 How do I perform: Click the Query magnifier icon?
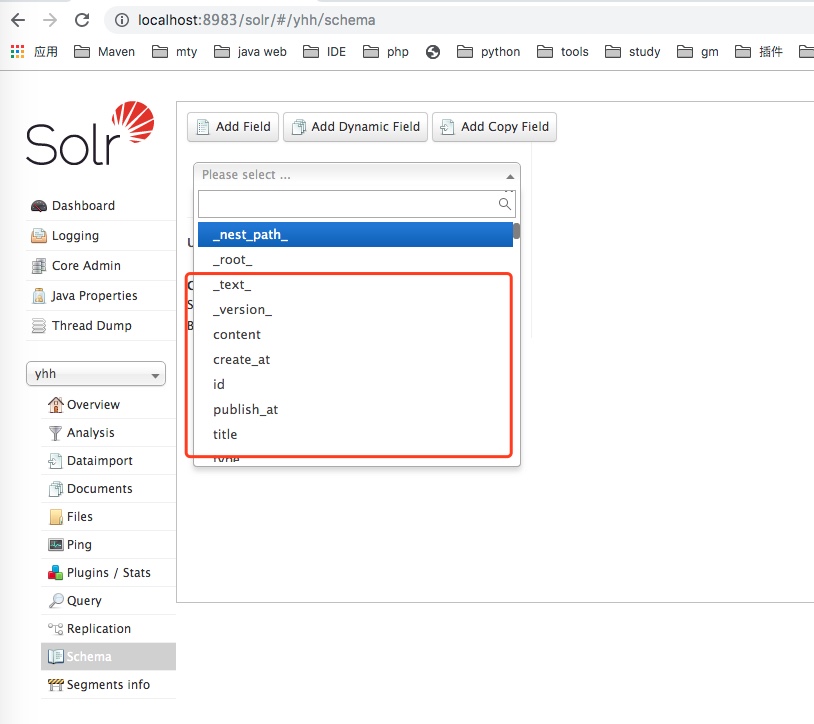tap(56, 601)
